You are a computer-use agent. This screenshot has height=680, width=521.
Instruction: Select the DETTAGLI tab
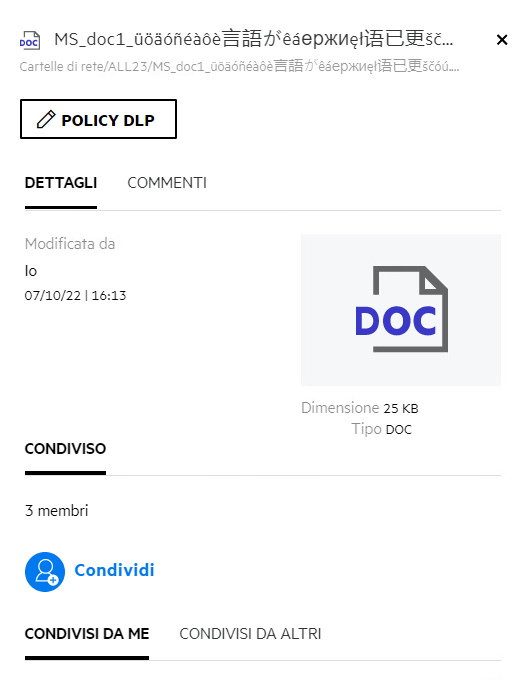(x=61, y=183)
